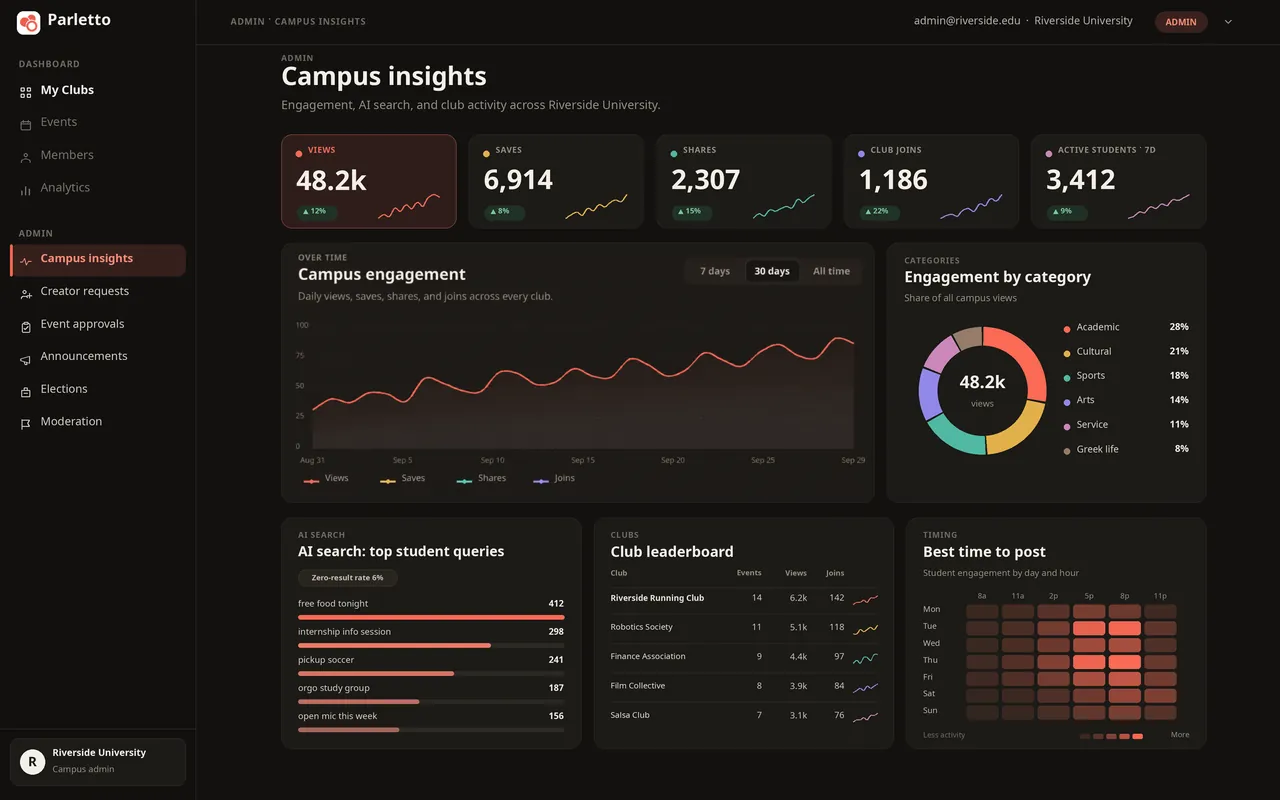The width and height of the screenshot is (1280, 800).
Task: Open the Moderation page
Action: (97, 421)
